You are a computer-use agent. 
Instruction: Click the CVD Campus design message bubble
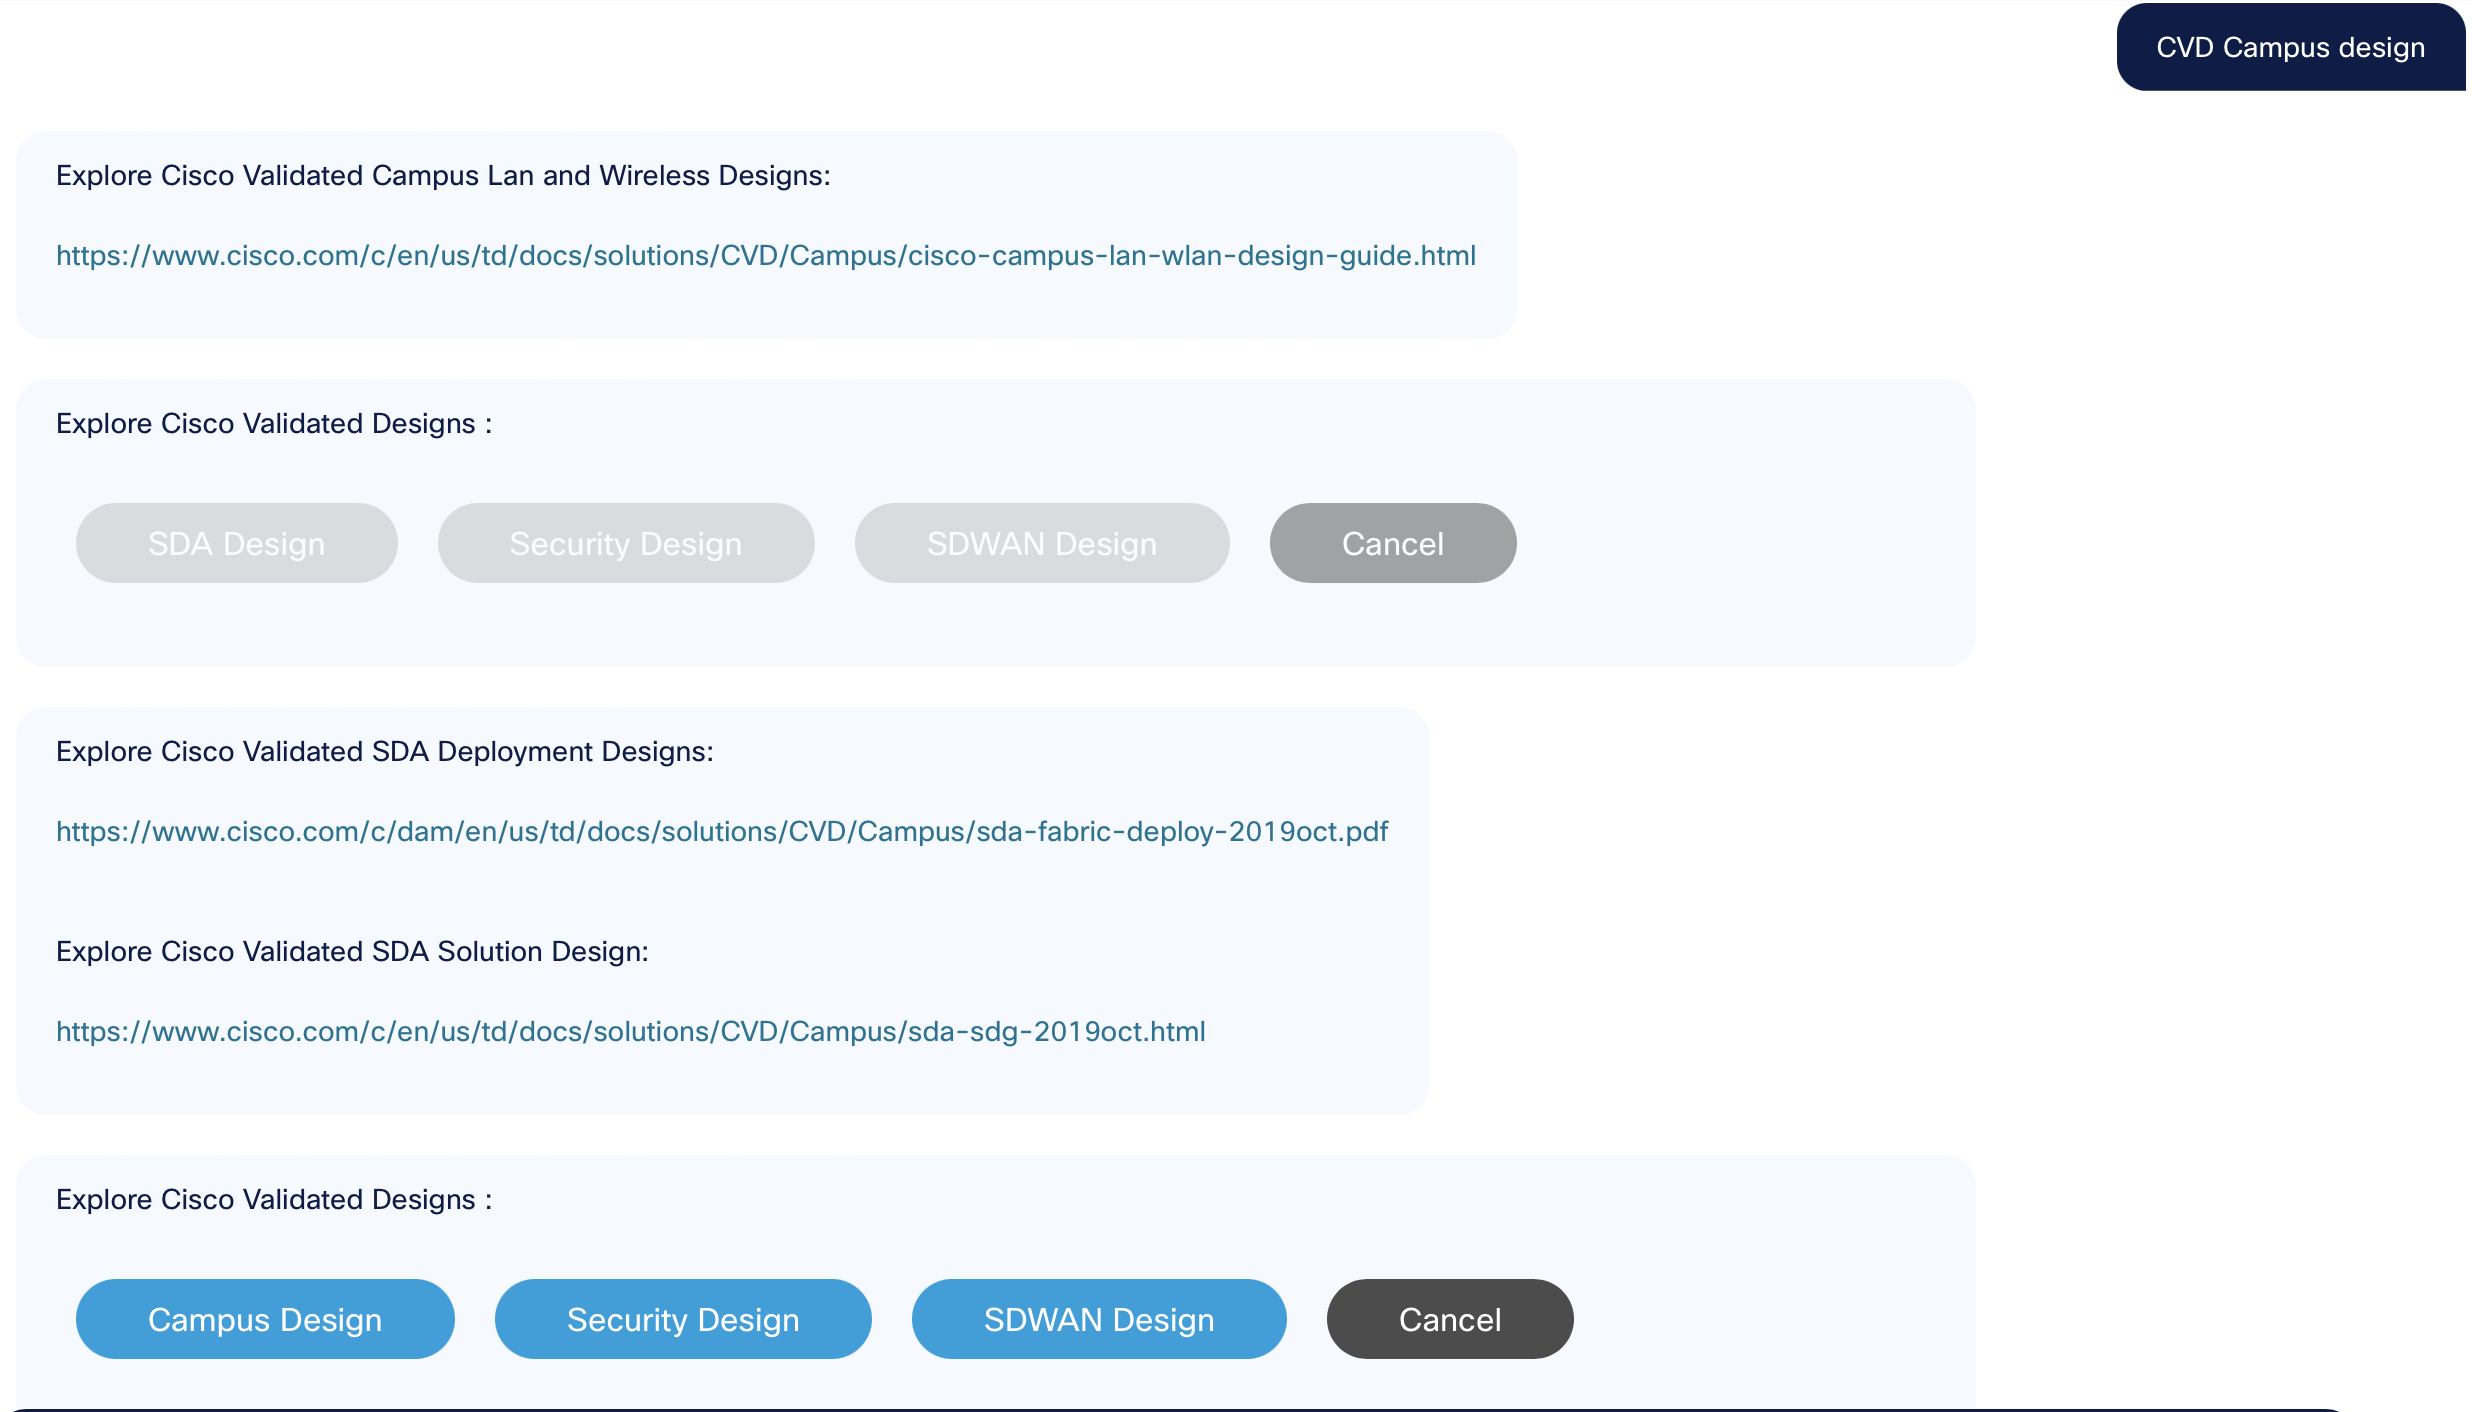[2290, 48]
